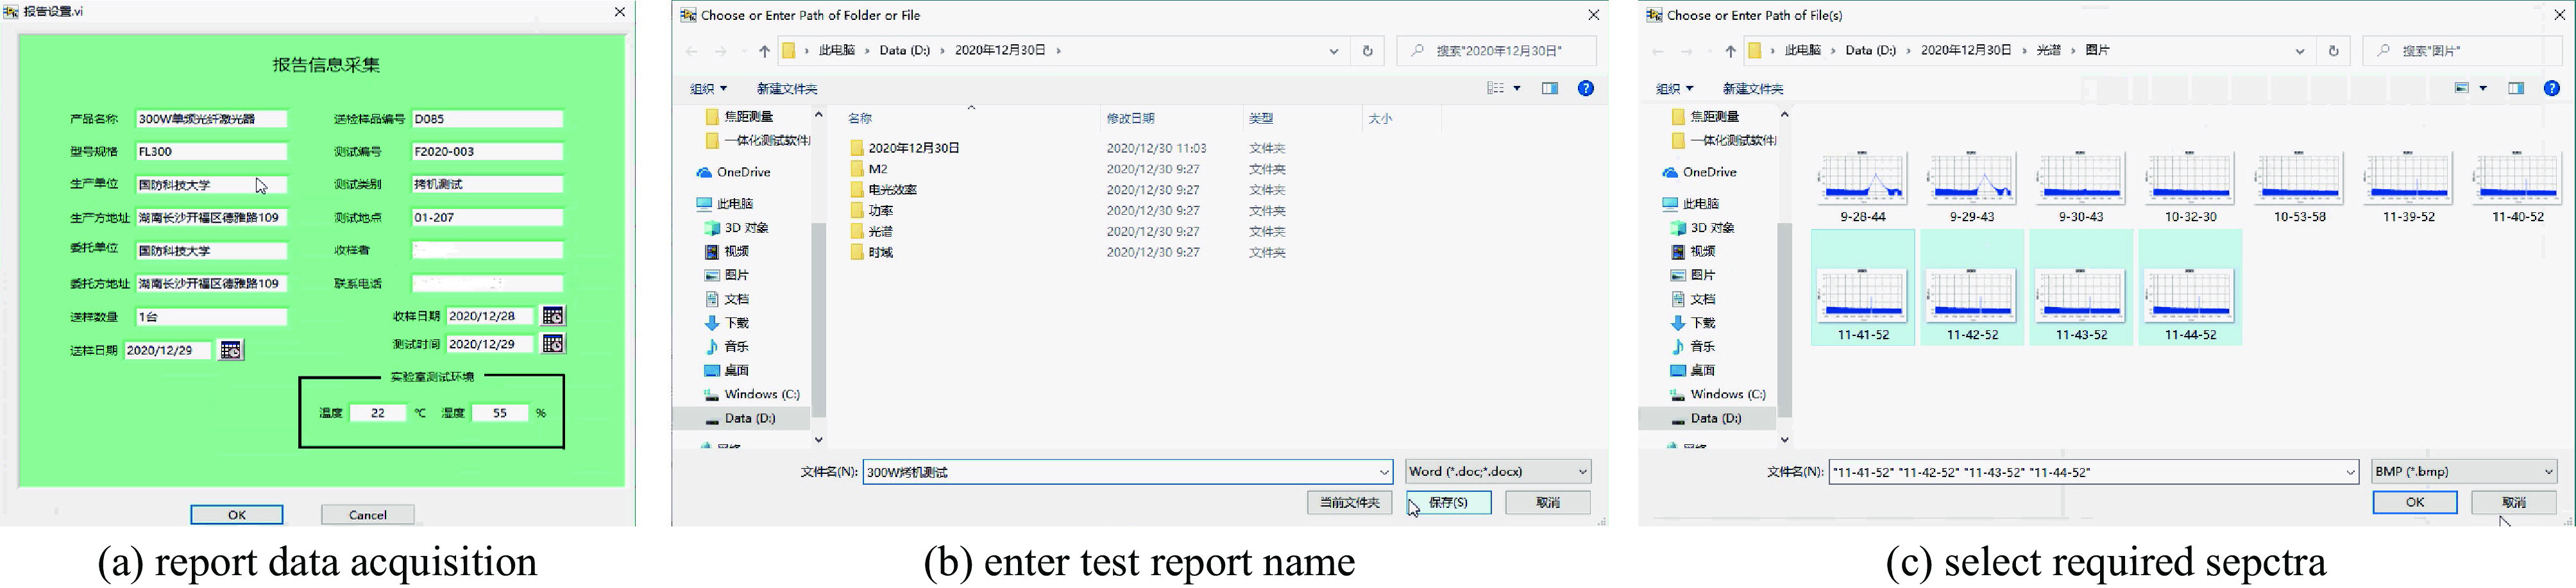The width and height of the screenshot is (2576, 588).
Task: Open calendar picker beside 收样日期 field
Action: pos(552,316)
